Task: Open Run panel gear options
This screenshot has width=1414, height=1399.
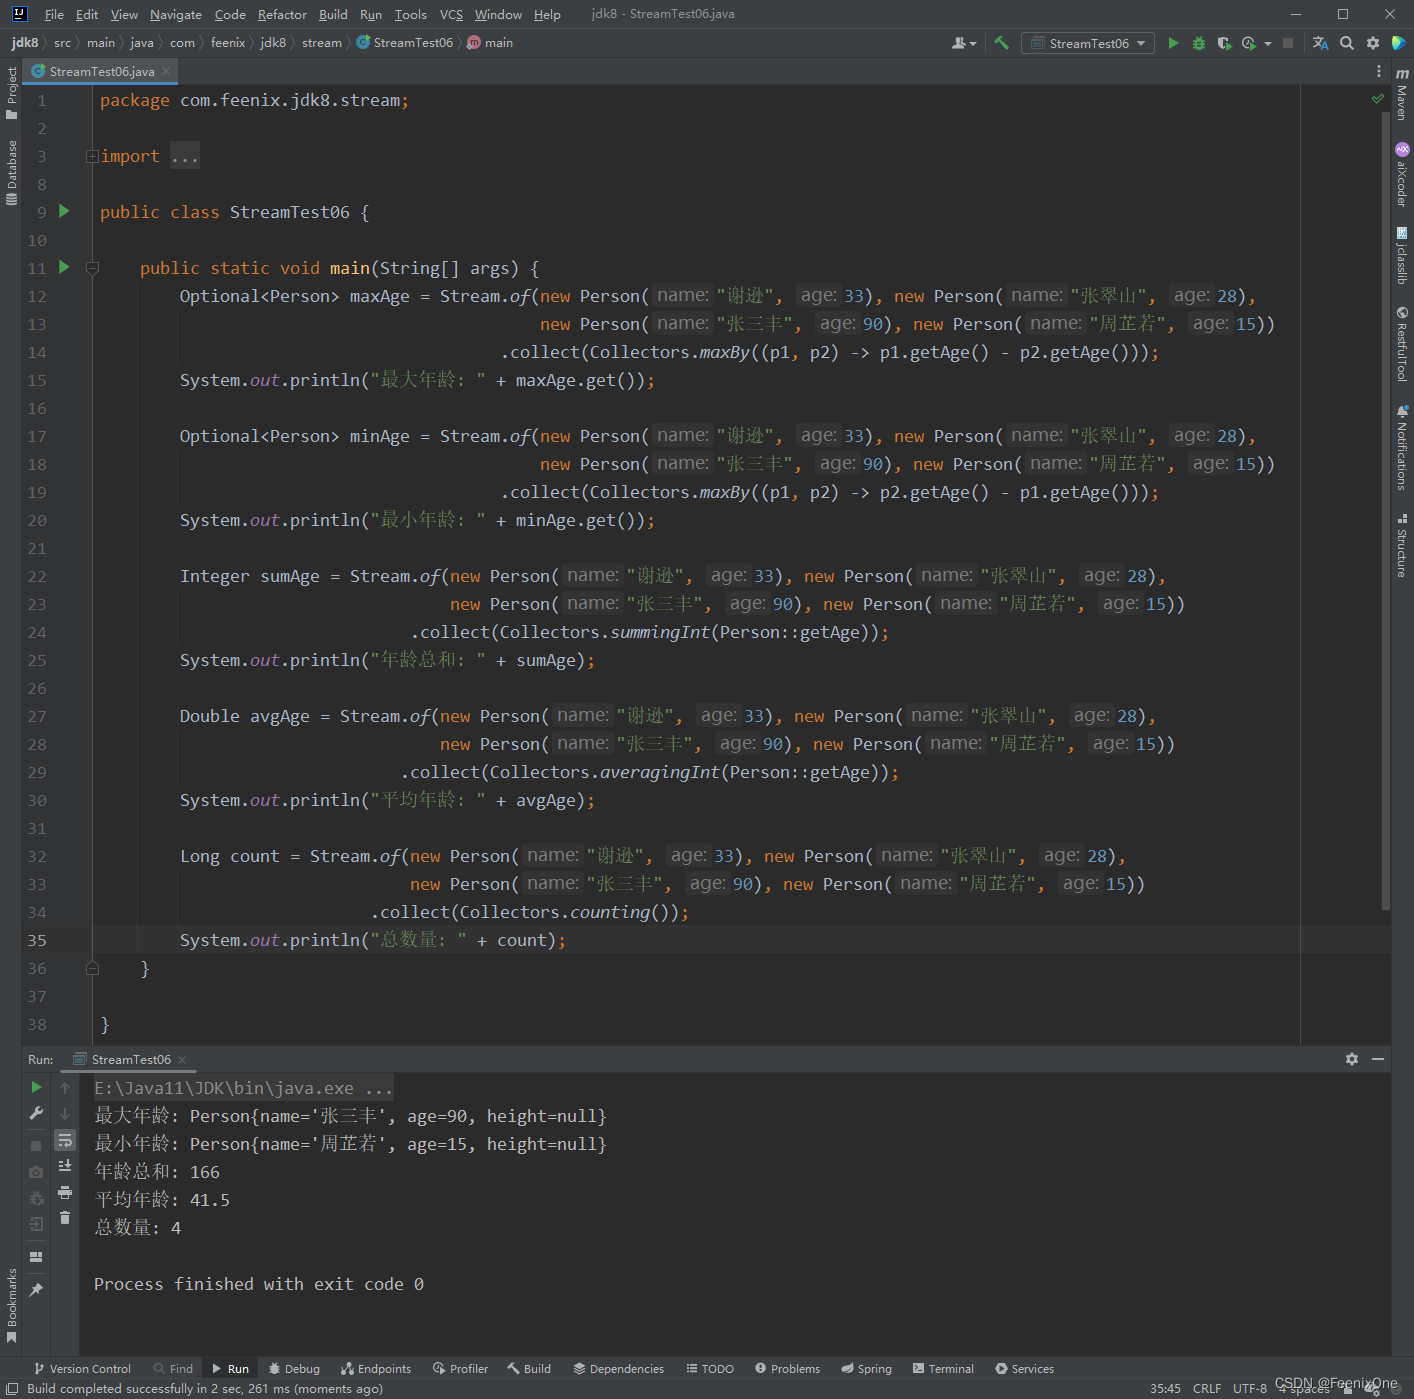Action: (x=1352, y=1059)
